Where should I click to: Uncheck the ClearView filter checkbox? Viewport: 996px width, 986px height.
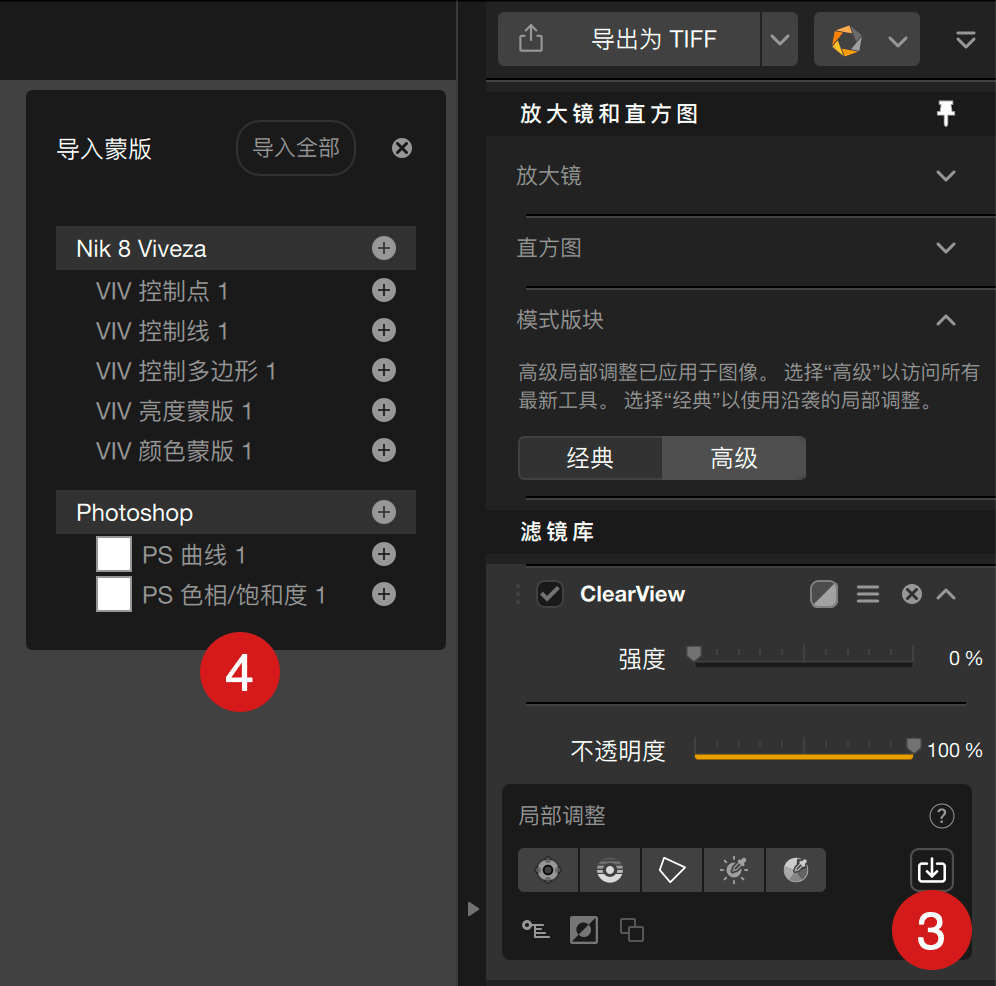(x=549, y=594)
